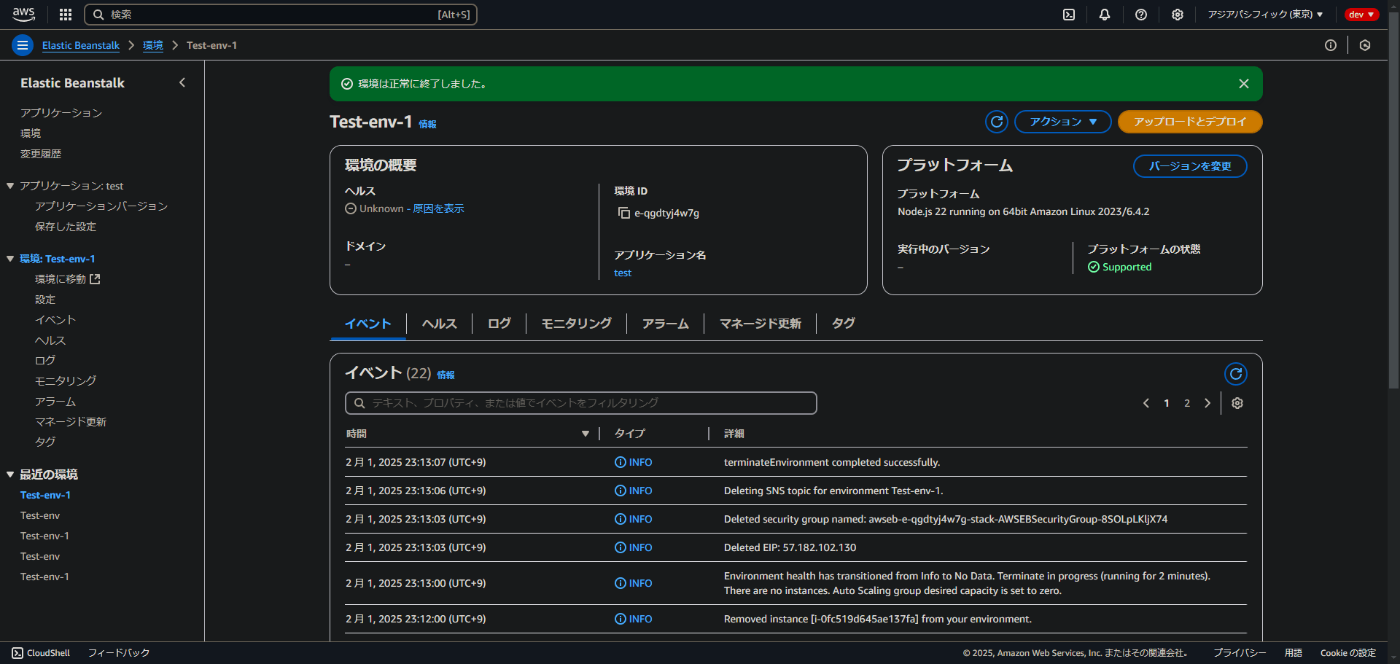Screen dimensions: 1400x664
Task: Open the アクション dropdown
Action: tap(1063, 122)
